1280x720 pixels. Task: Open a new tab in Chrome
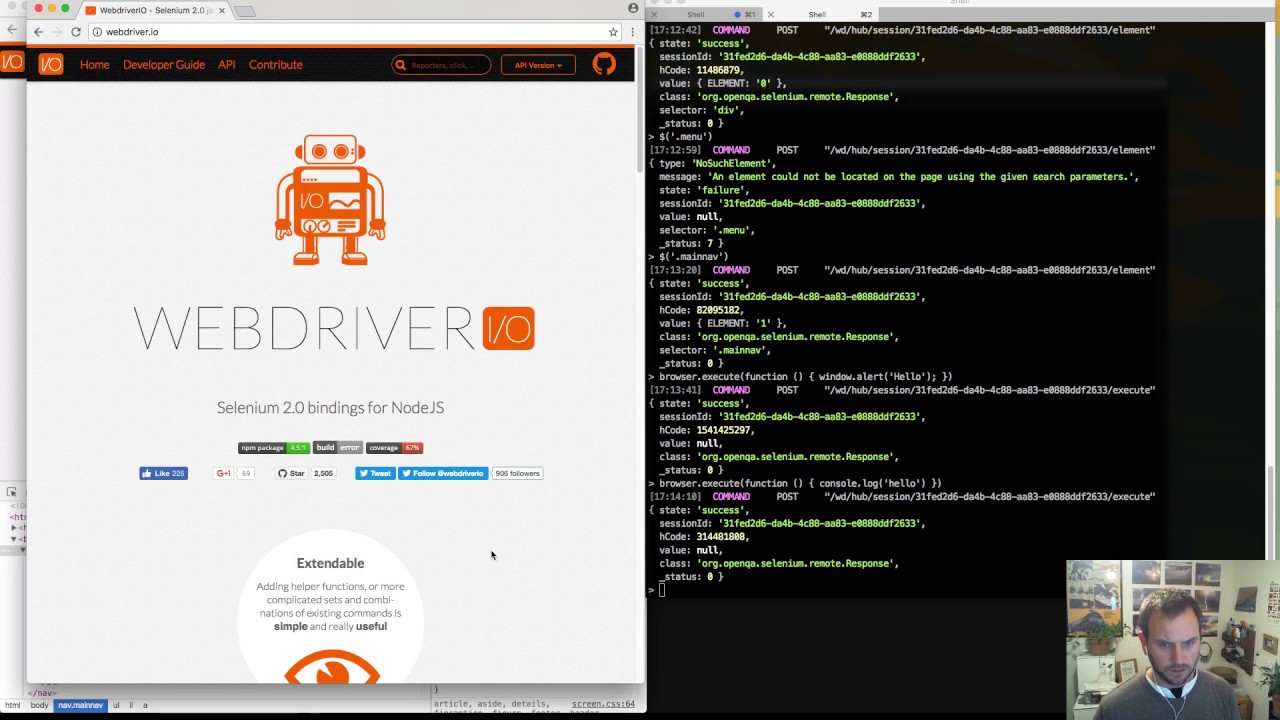tap(245, 11)
